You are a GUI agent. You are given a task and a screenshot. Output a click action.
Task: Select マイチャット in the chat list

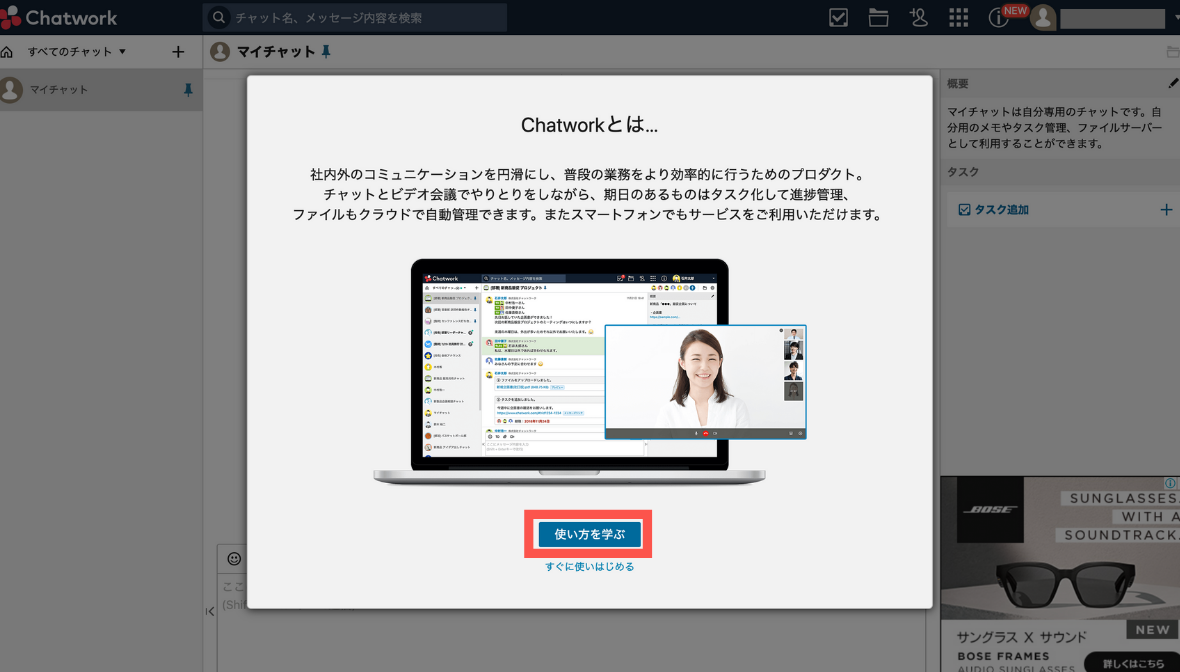click(101, 90)
